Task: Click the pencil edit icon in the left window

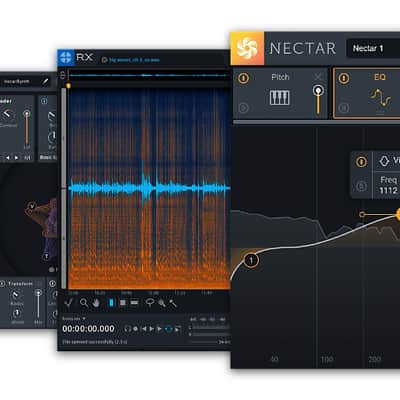Action: 45,81
